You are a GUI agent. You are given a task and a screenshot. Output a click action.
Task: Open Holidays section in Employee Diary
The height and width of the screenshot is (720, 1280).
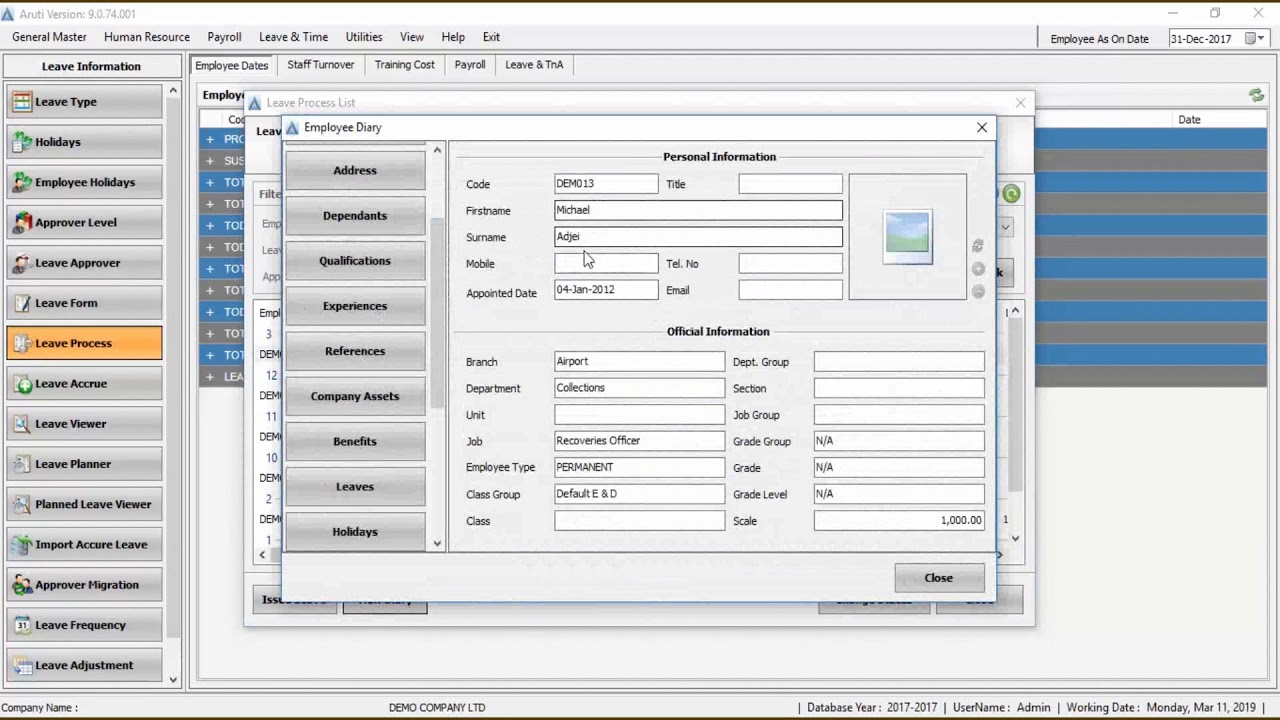355,531
